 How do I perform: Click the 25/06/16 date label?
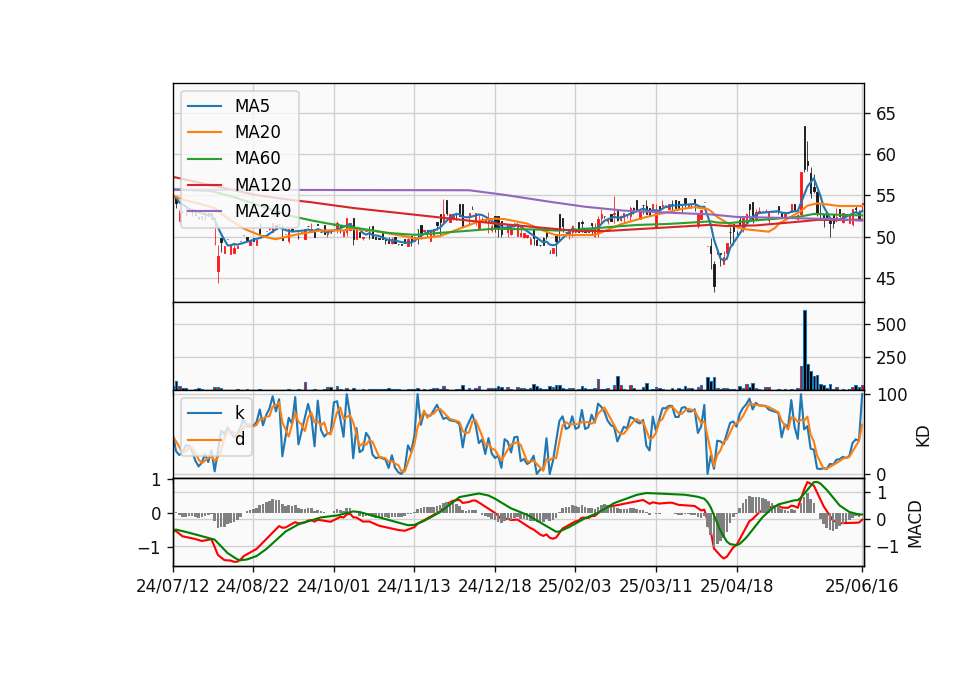(861, 586)
